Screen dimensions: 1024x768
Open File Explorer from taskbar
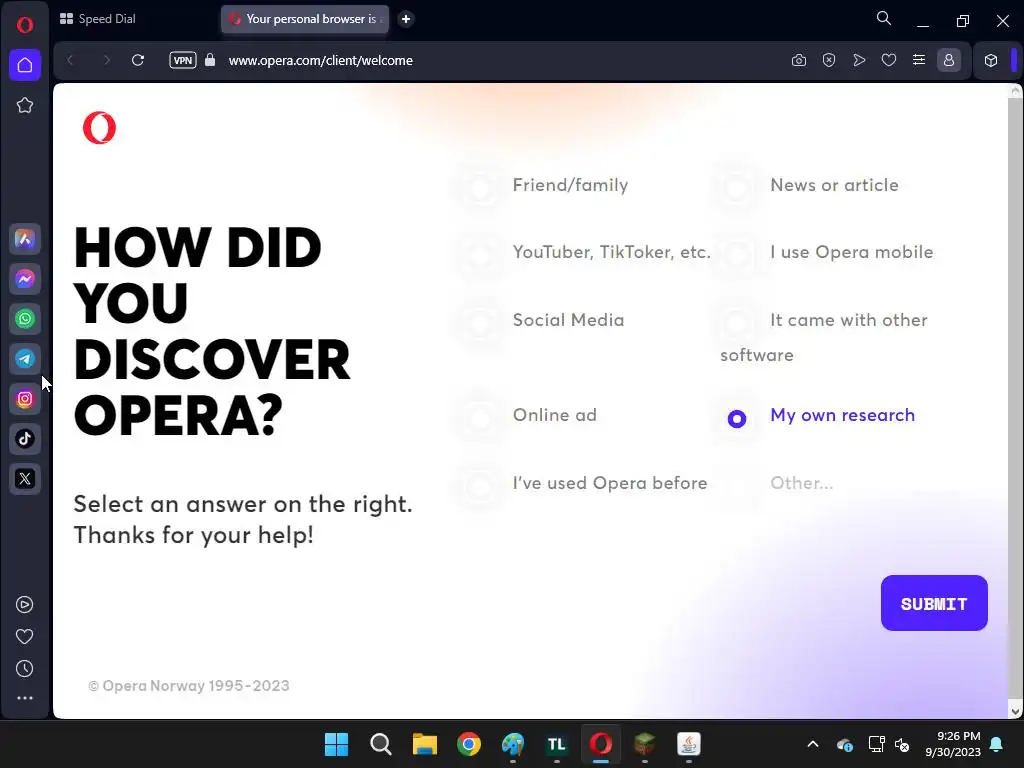[424, 744]
